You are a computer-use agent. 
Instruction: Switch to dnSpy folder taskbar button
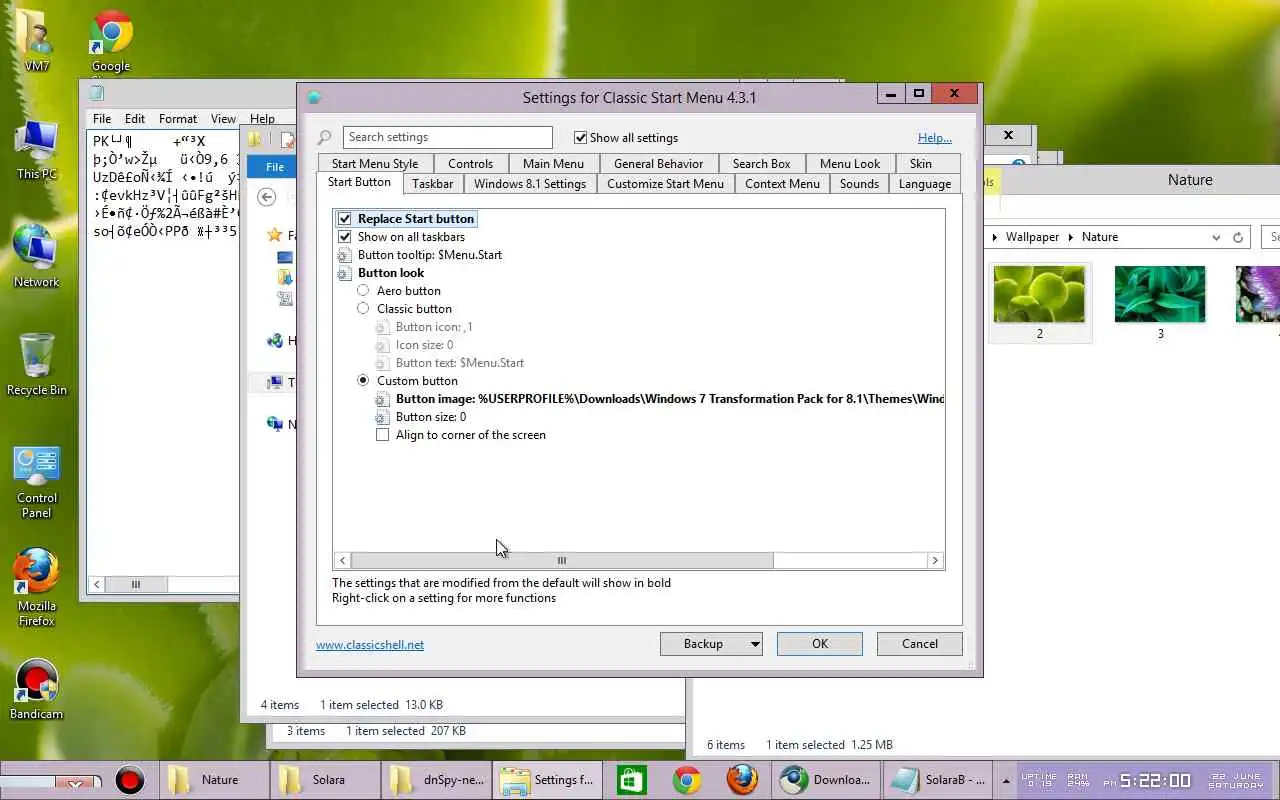point(436,780)
